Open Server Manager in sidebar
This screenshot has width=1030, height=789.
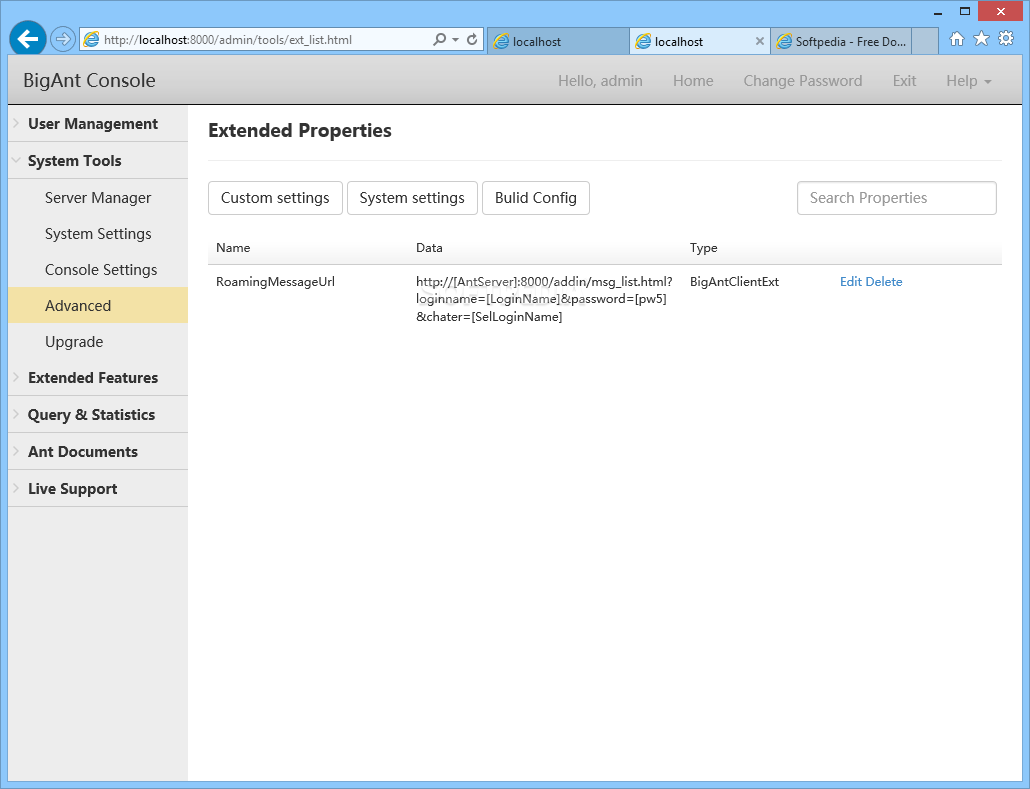click(98, 198)
